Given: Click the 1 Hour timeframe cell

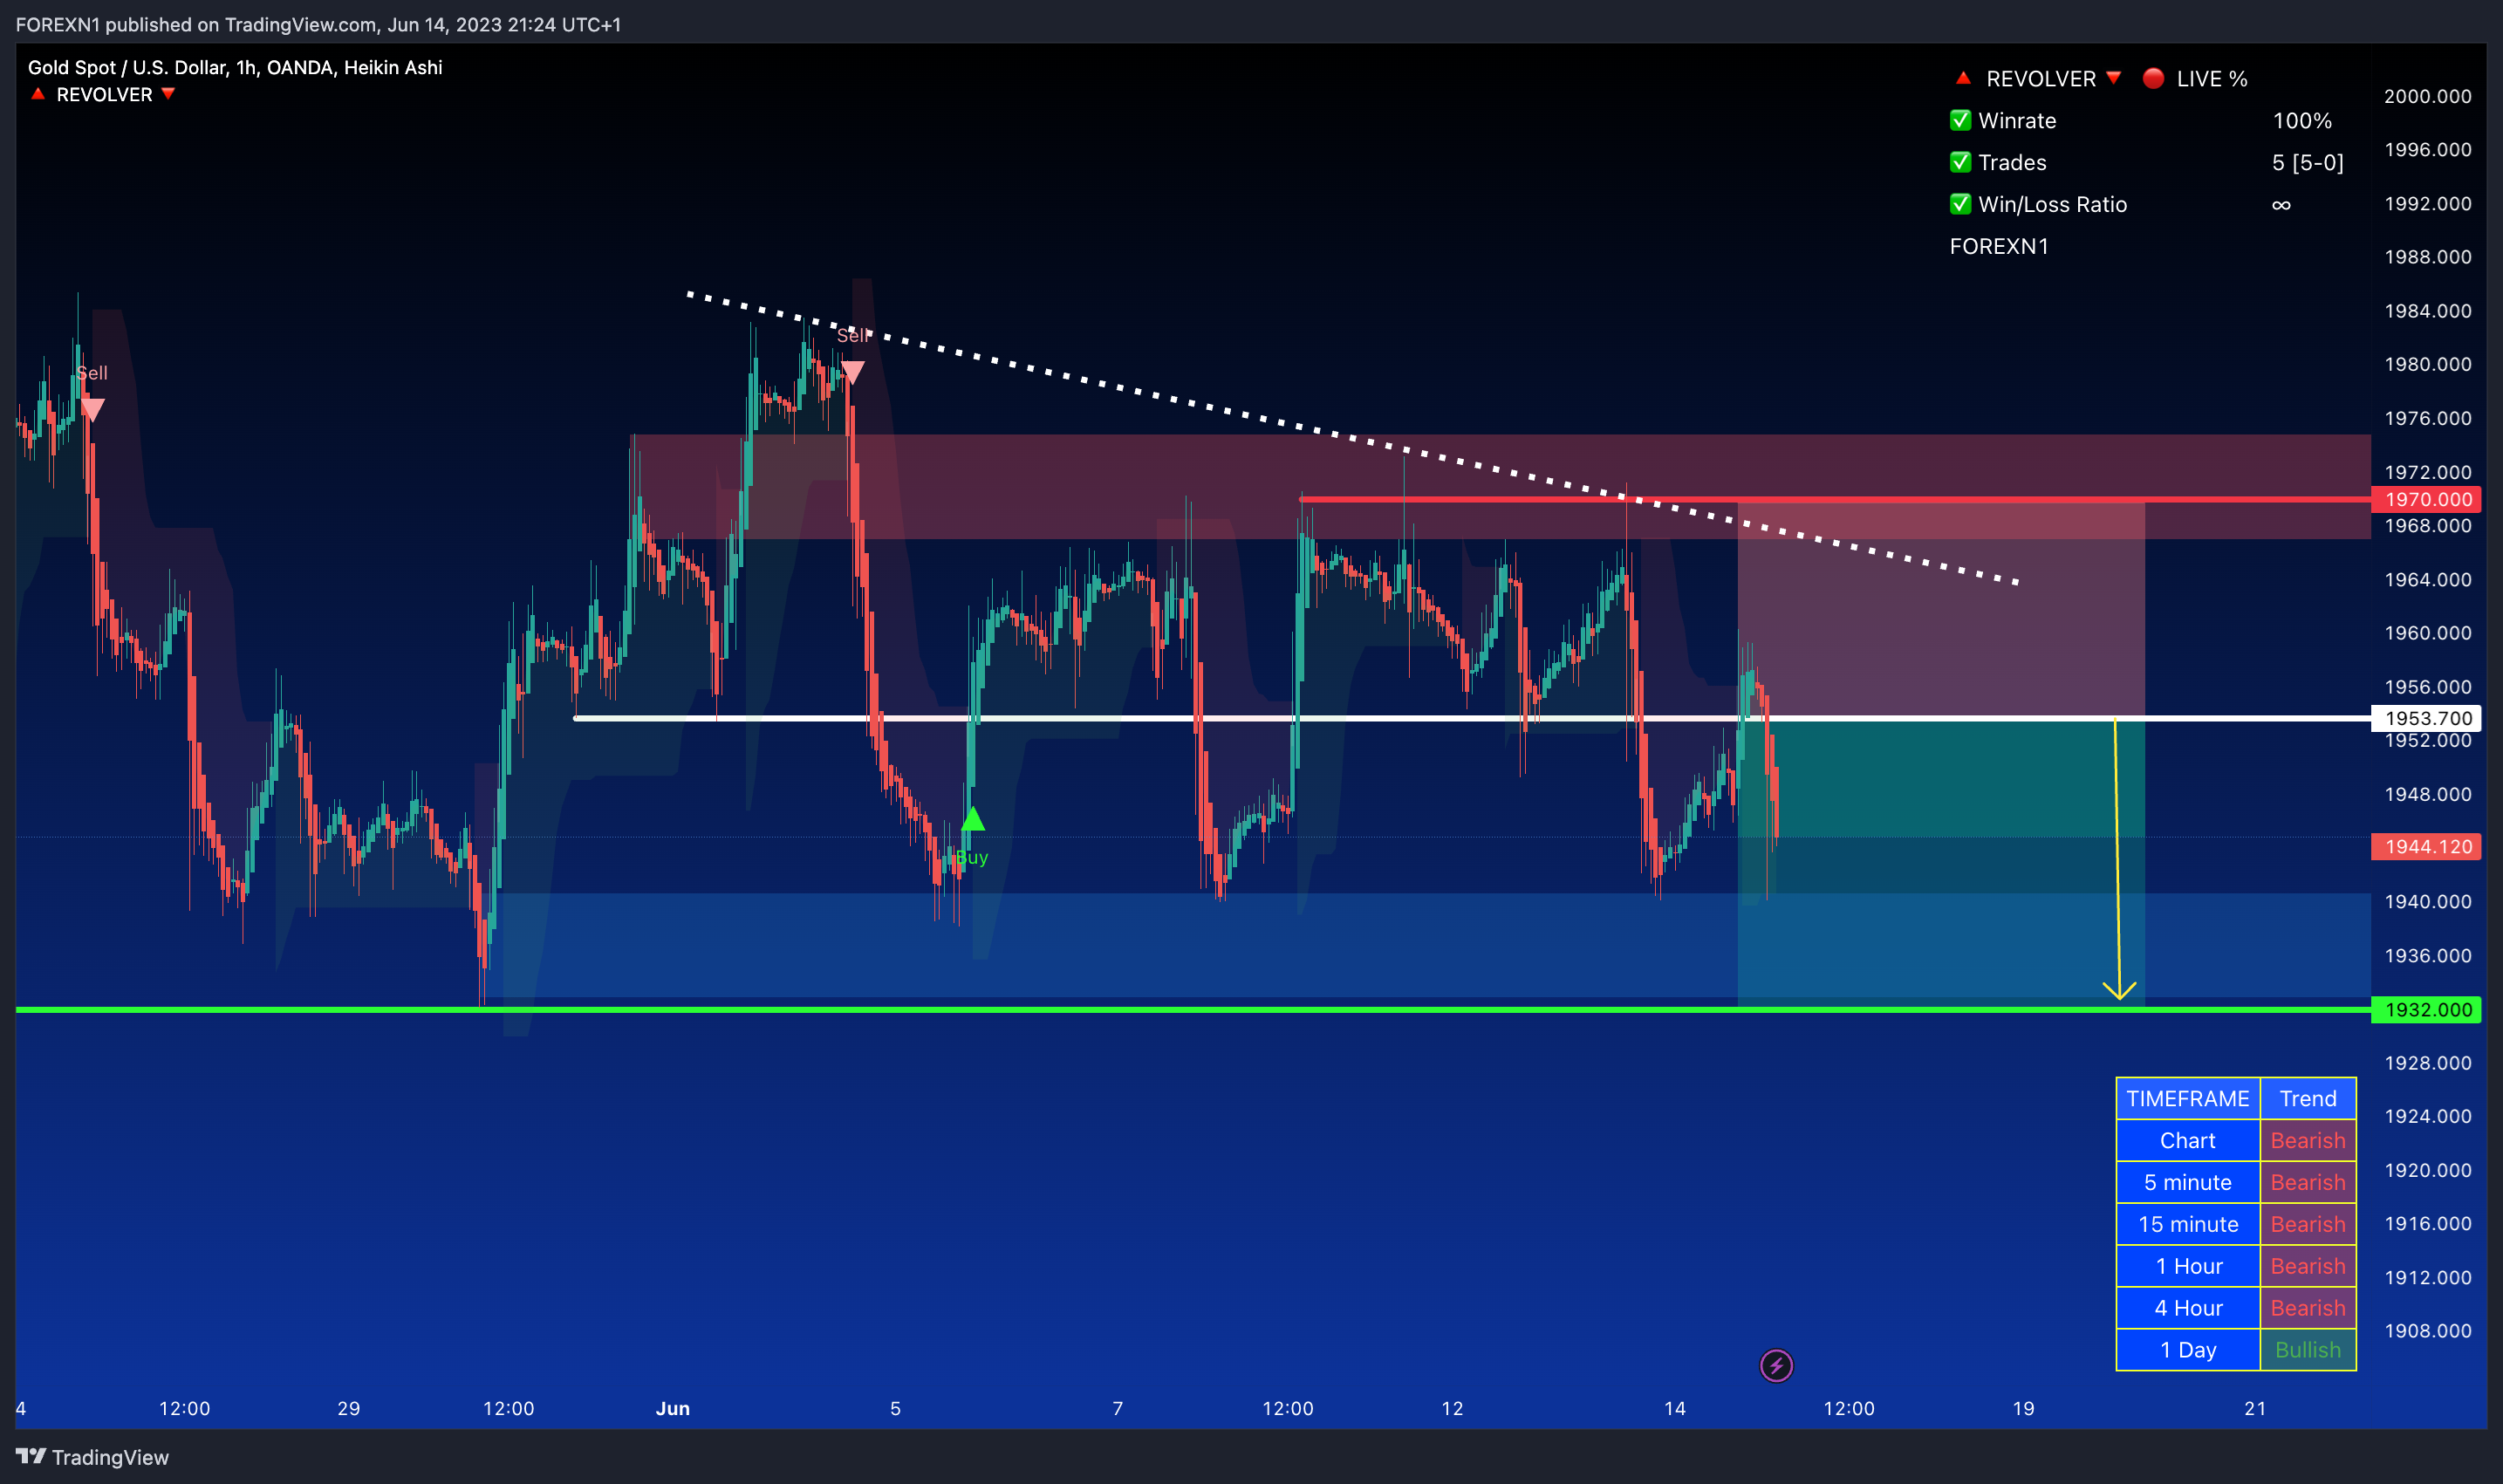Looking at the screenshot, I should tap(2187, 1266).
